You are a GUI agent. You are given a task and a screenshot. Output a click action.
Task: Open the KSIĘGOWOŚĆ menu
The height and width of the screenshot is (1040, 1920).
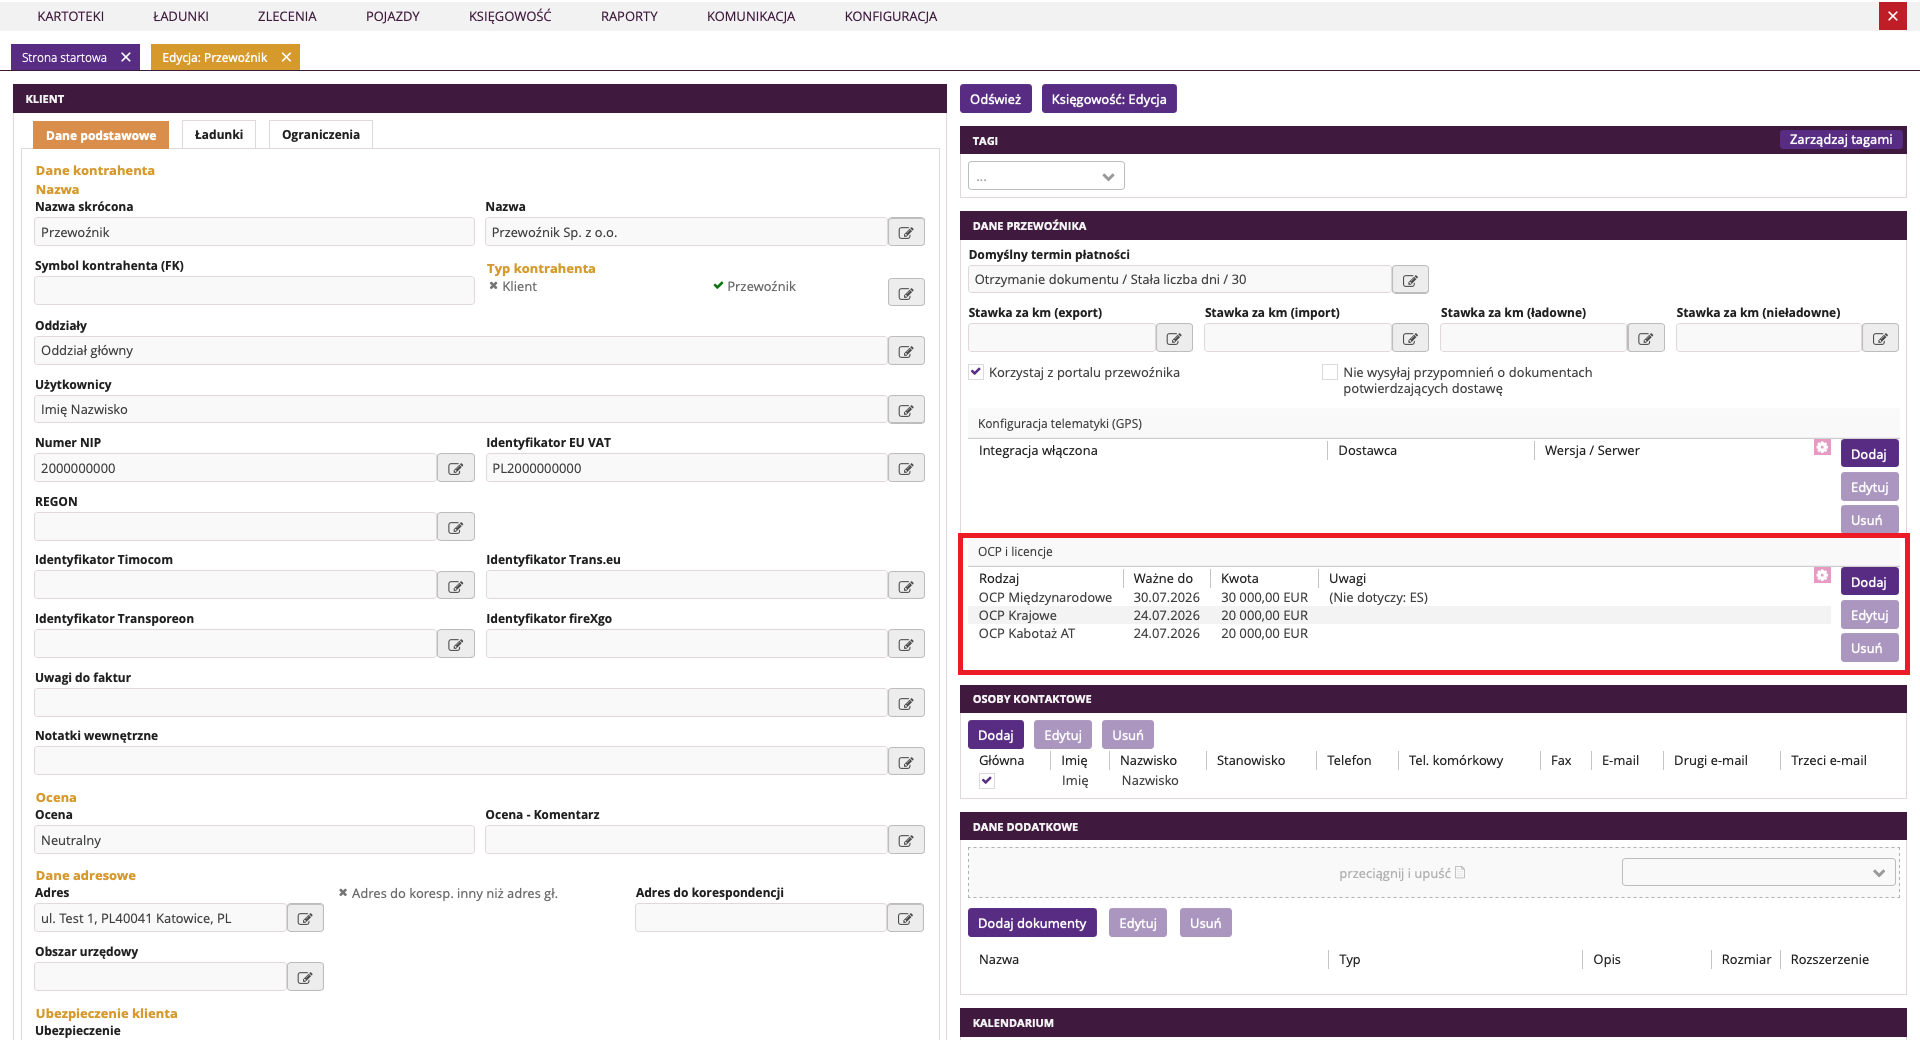510,16
